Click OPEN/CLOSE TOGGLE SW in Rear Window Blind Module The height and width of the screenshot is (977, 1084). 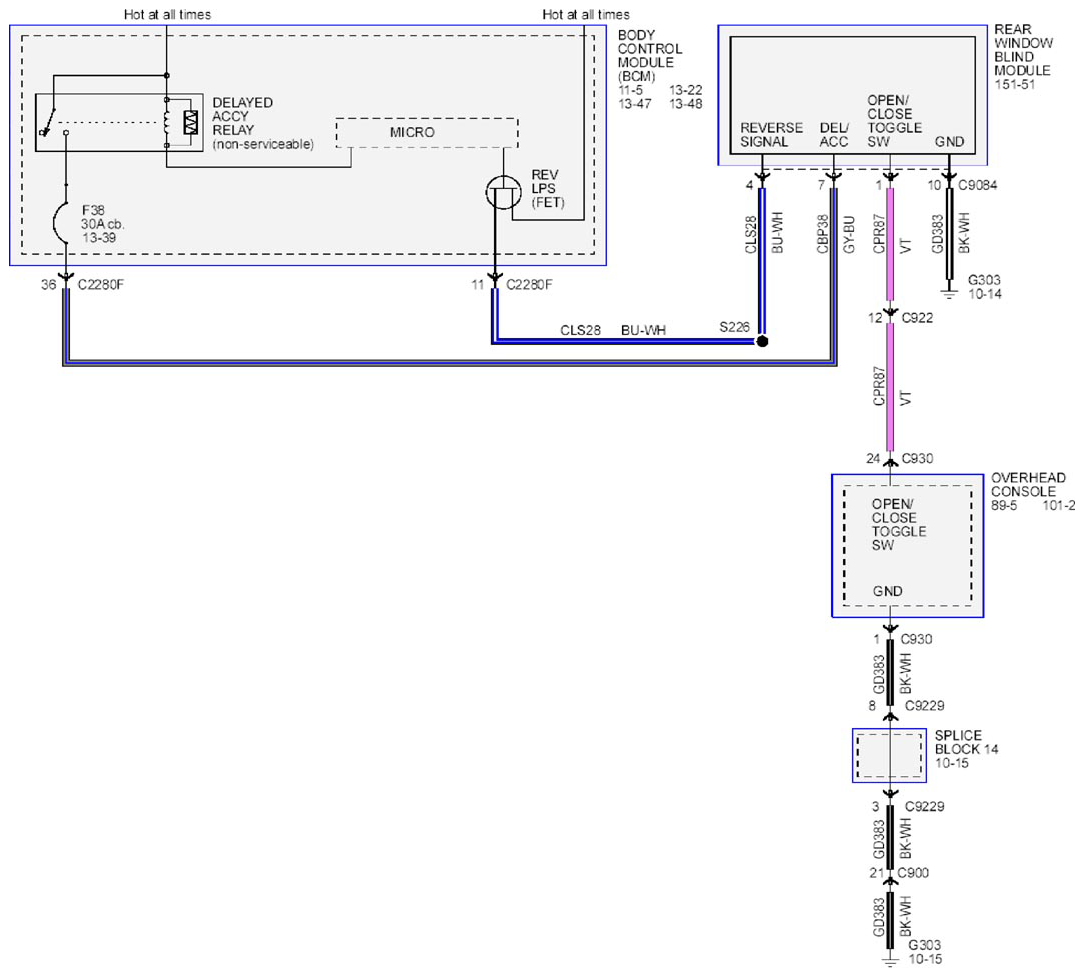[894, 121]
